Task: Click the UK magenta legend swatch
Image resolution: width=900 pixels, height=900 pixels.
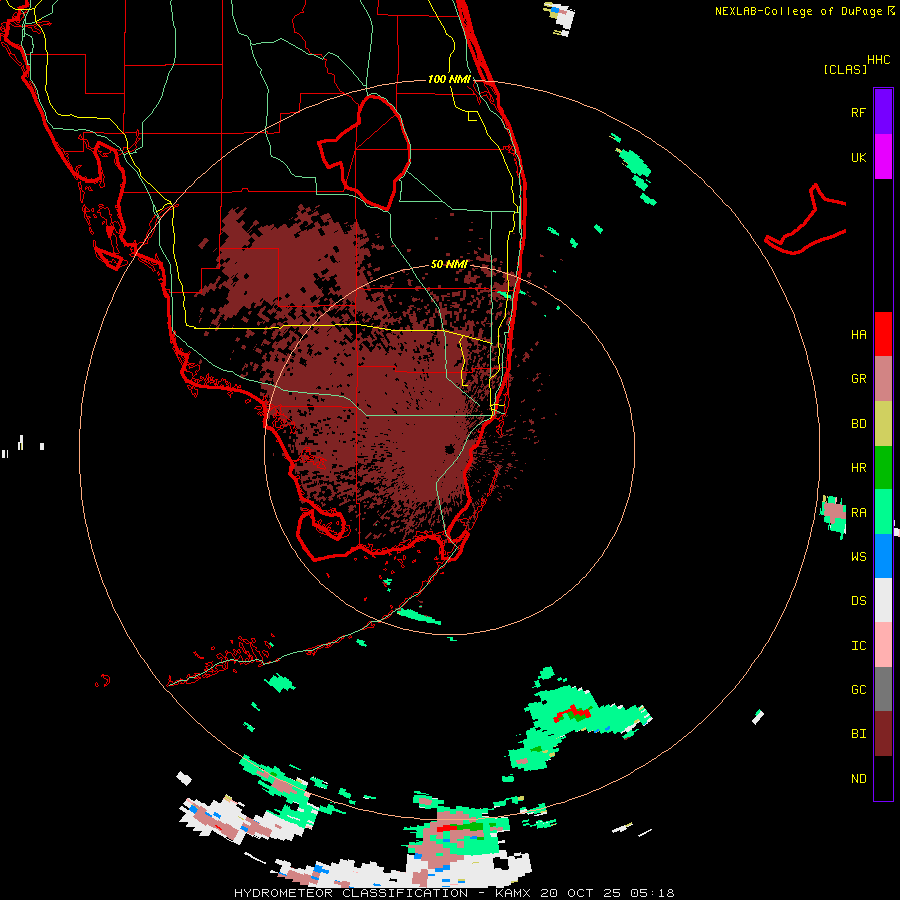Action: click(x=883, y=157)
